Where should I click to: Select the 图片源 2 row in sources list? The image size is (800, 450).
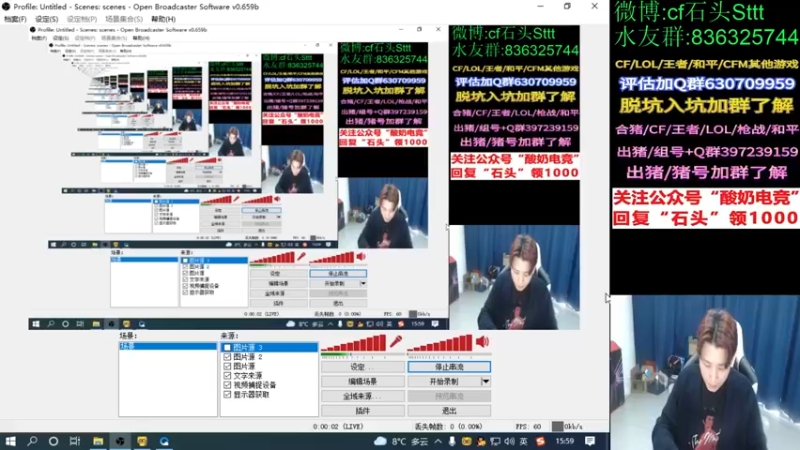click(269, 357)
